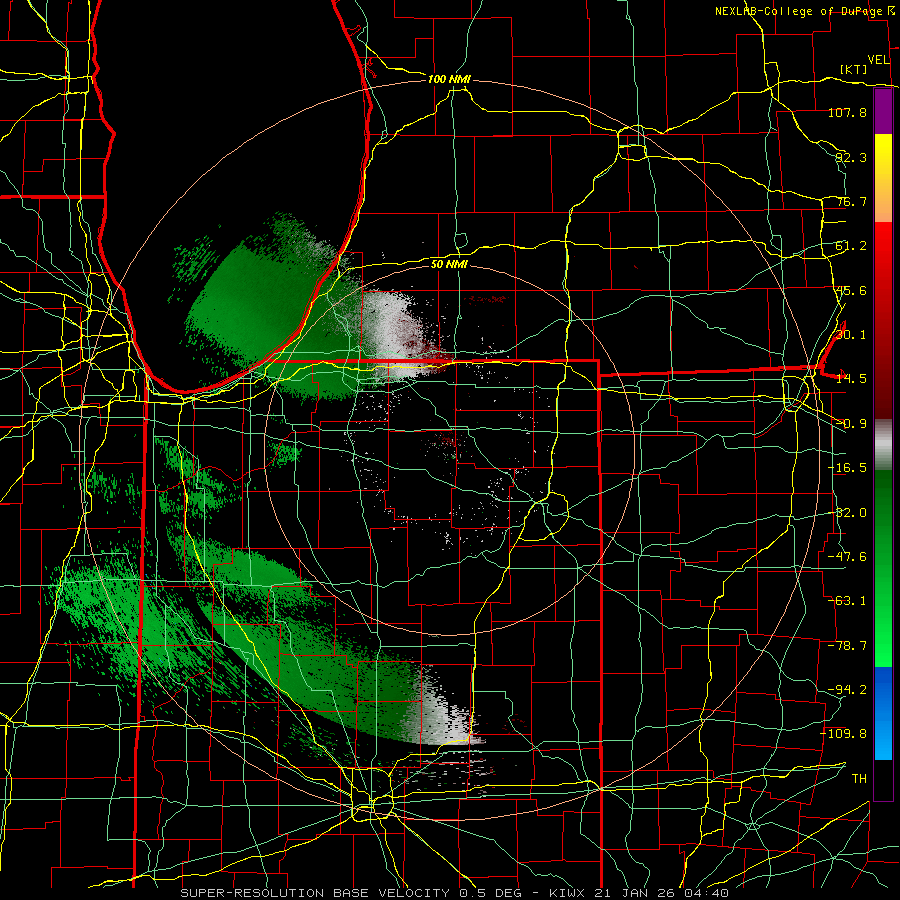Click the 100 NMI range ring label
This screenshot has height=900, width=900.
(449, 79)
